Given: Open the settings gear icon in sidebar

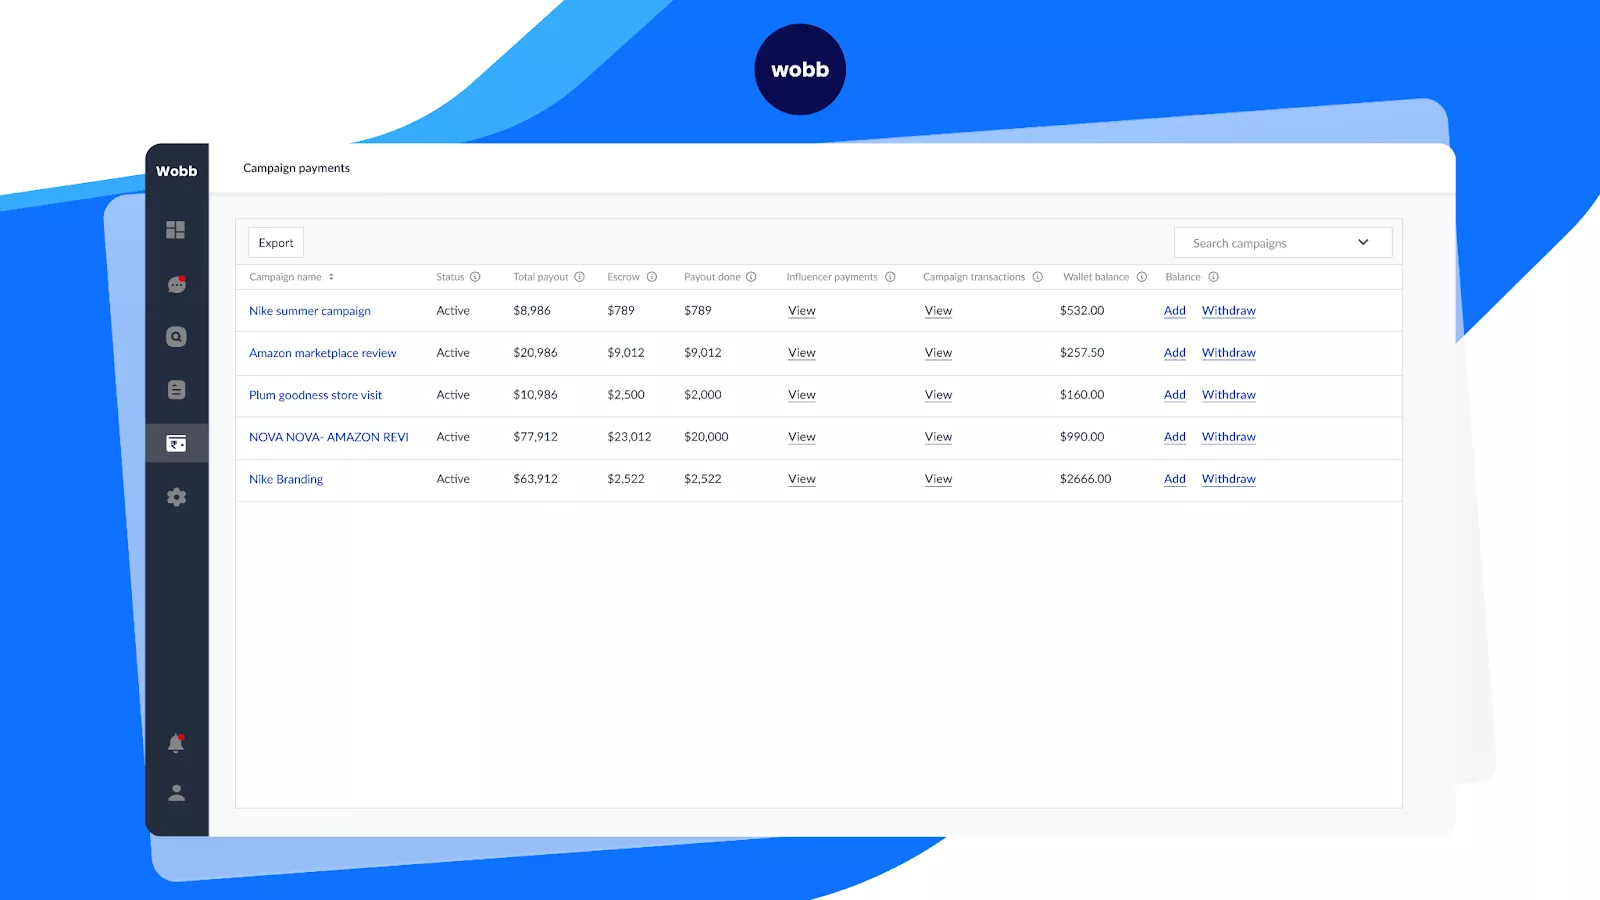Looking at the screenshot, I should [x=176, y=497].
